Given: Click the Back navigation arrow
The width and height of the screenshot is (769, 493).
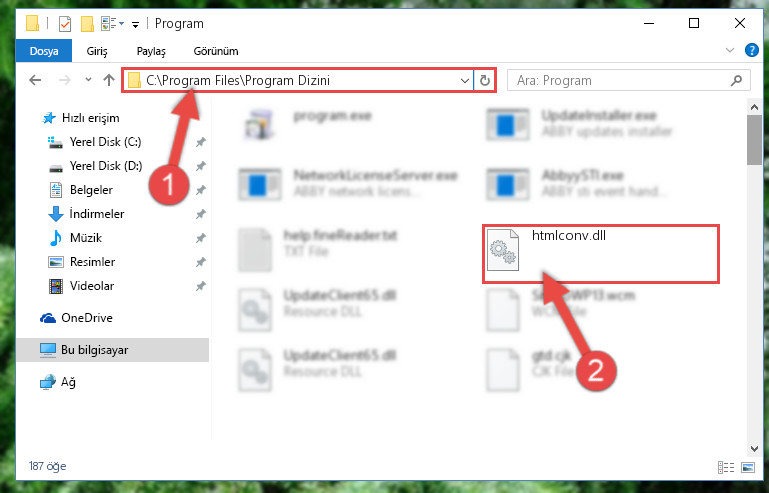Looking at the screenshot, I should (35, 80).
